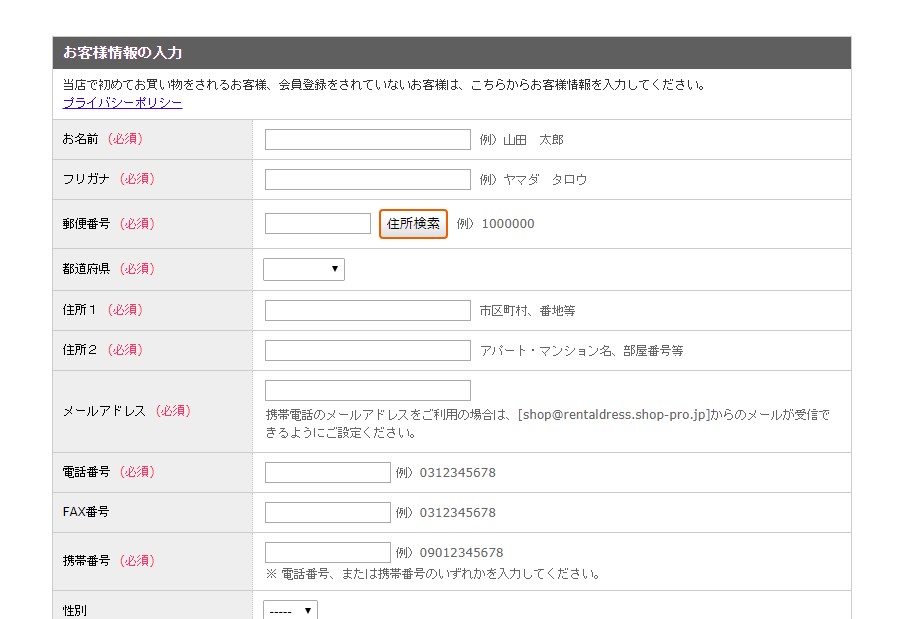Select the 住所2 apartment name field
This screenshot has width=920, height=619.
[x=367, y=350]
